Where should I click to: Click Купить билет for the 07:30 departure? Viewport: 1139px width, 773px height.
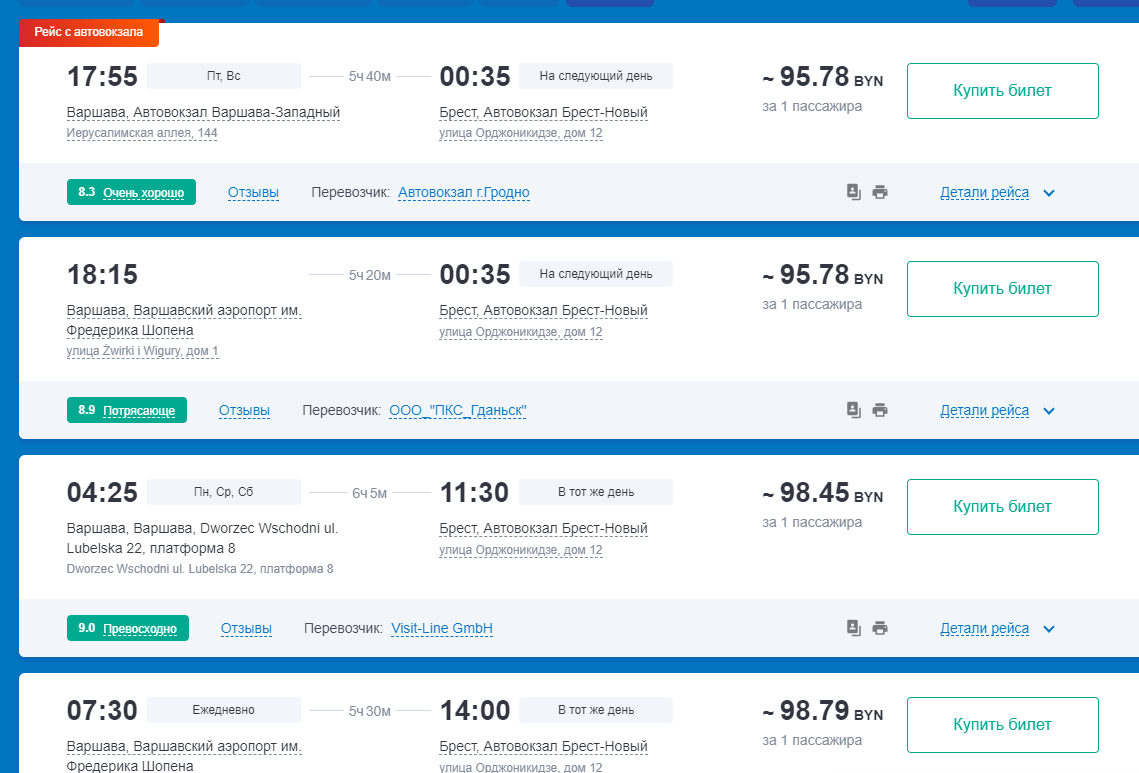tap(1002, 725)
